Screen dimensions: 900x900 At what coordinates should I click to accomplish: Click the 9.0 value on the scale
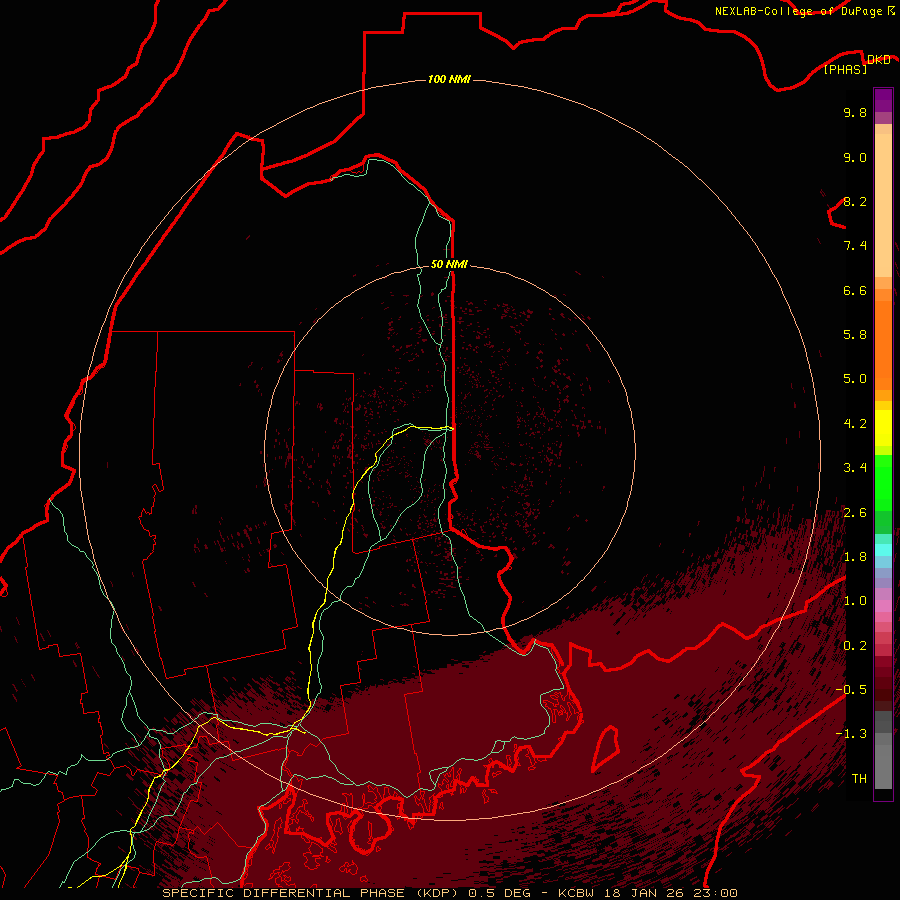tap(855, 157)
